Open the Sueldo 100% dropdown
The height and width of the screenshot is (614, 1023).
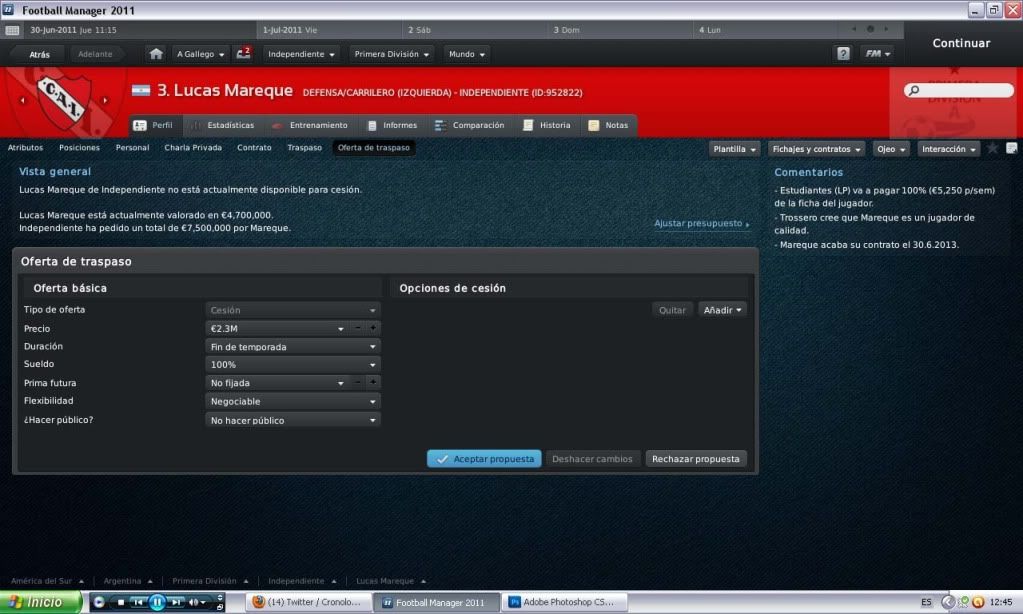[292, 364]
